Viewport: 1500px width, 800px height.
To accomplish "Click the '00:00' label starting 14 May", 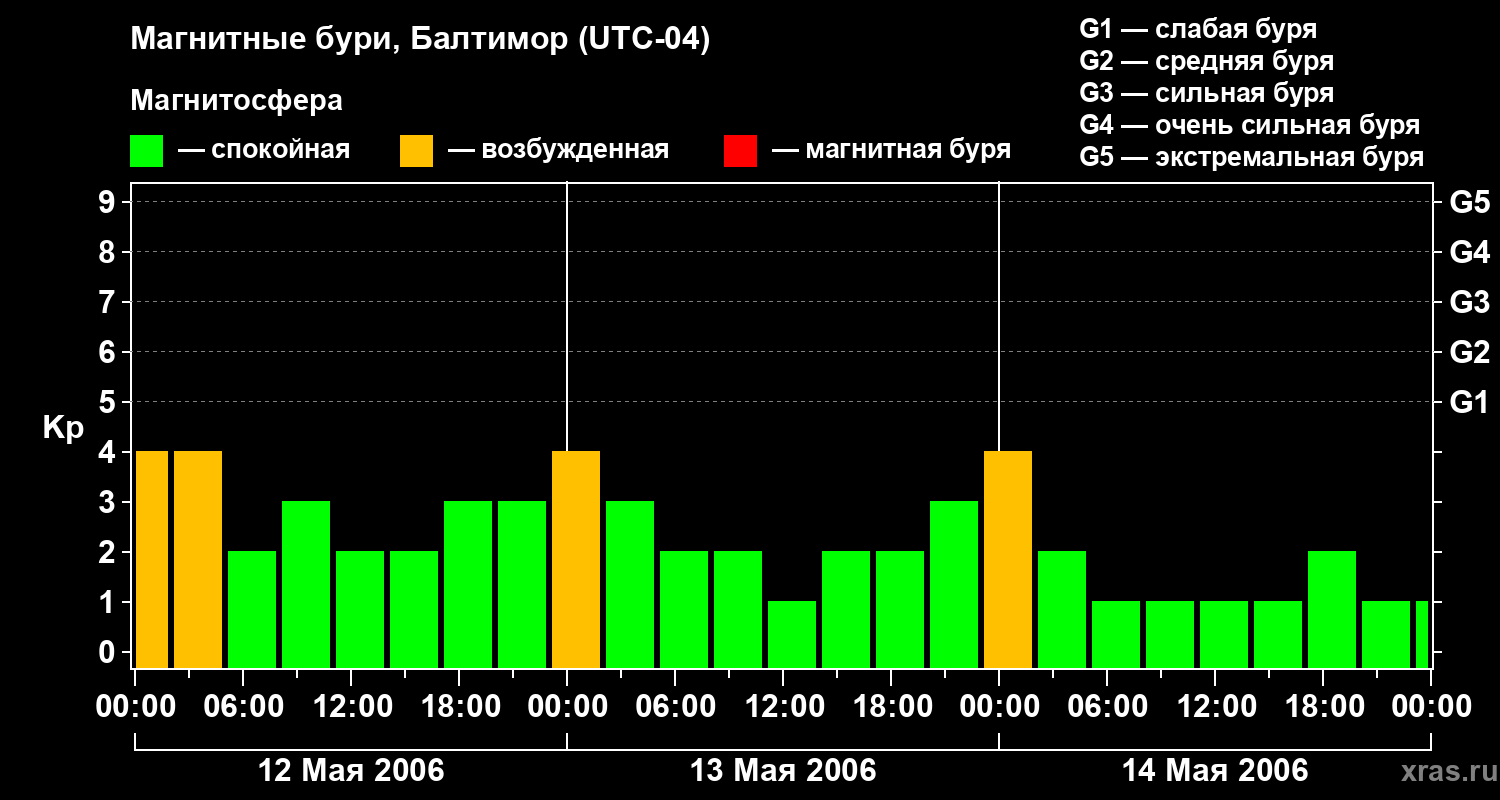I will pos(999,707).
